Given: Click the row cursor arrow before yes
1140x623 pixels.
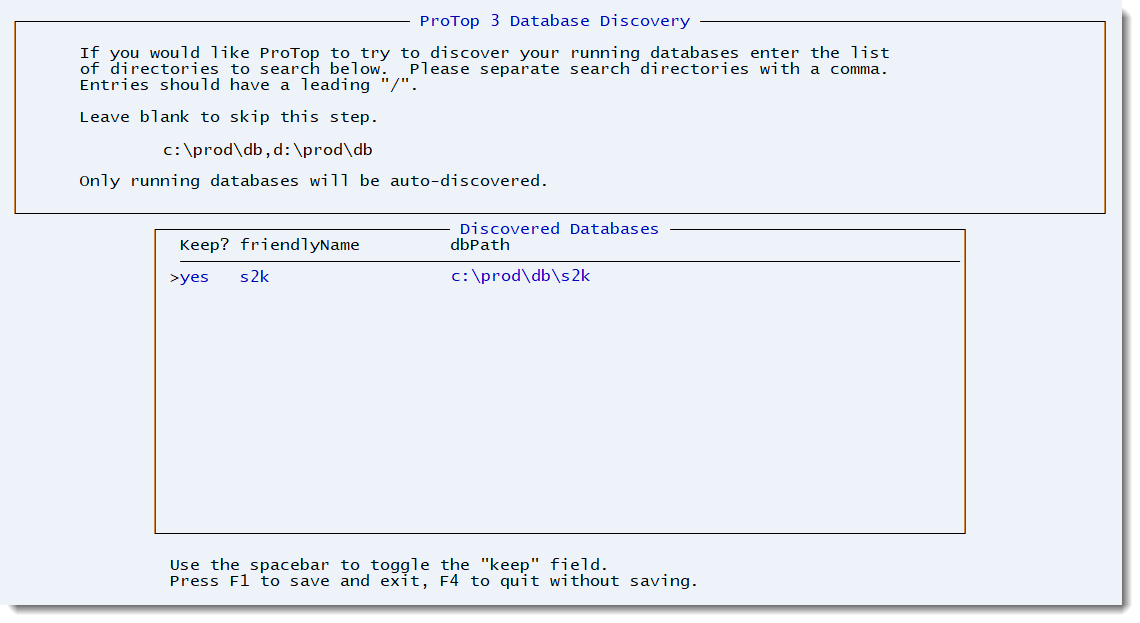Looking at the screenshot, I should (x=174, y=278).
